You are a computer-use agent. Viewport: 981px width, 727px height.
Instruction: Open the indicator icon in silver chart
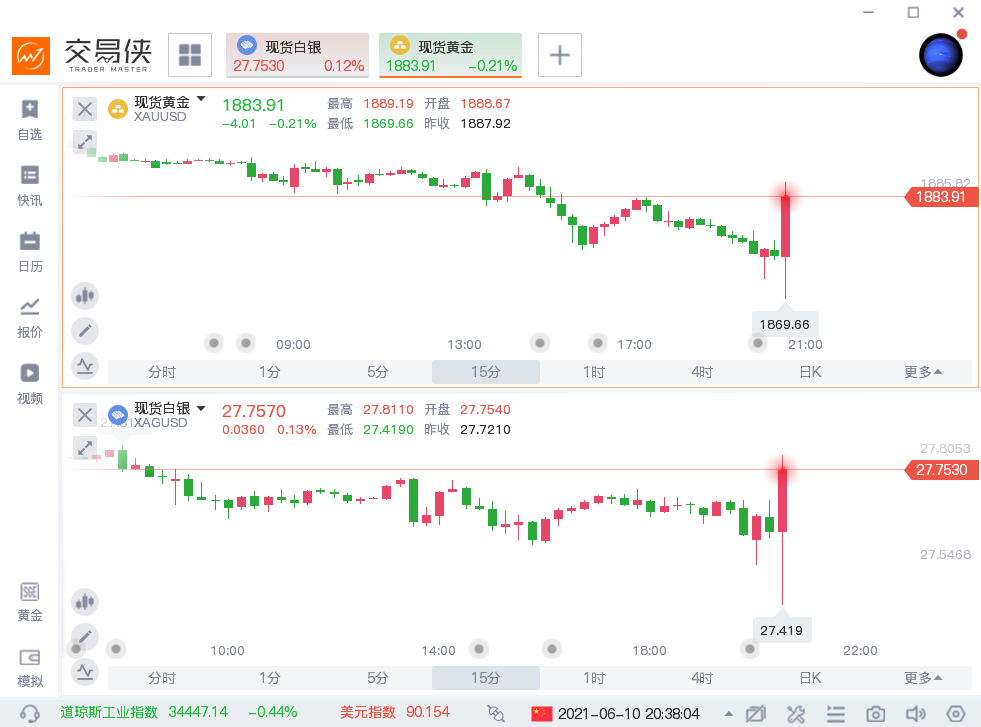tap(85, 671)
